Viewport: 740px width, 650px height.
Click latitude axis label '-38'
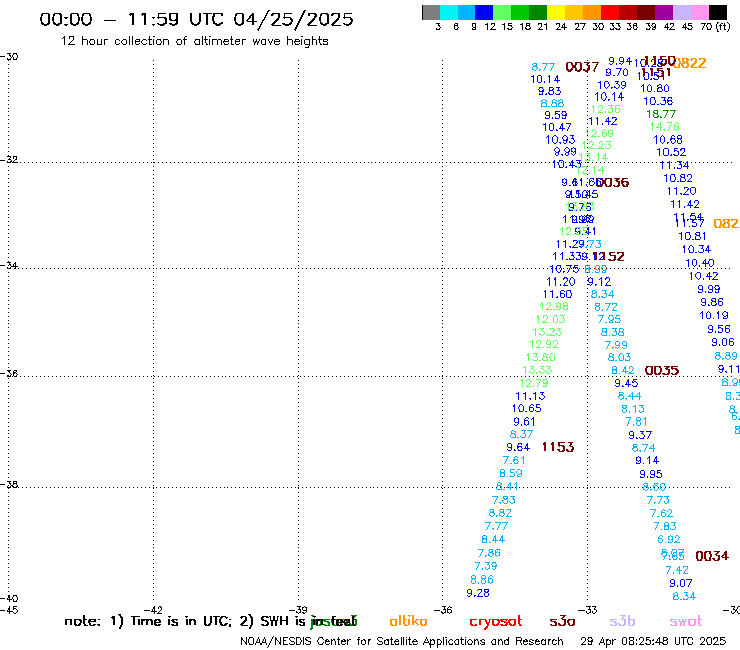point(9,485)
